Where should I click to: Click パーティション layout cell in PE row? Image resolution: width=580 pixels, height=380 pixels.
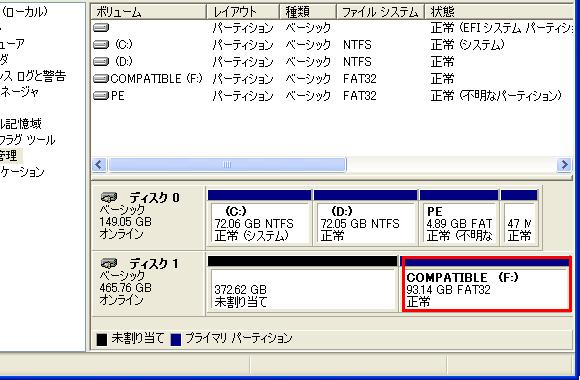(x=243, y=96)
